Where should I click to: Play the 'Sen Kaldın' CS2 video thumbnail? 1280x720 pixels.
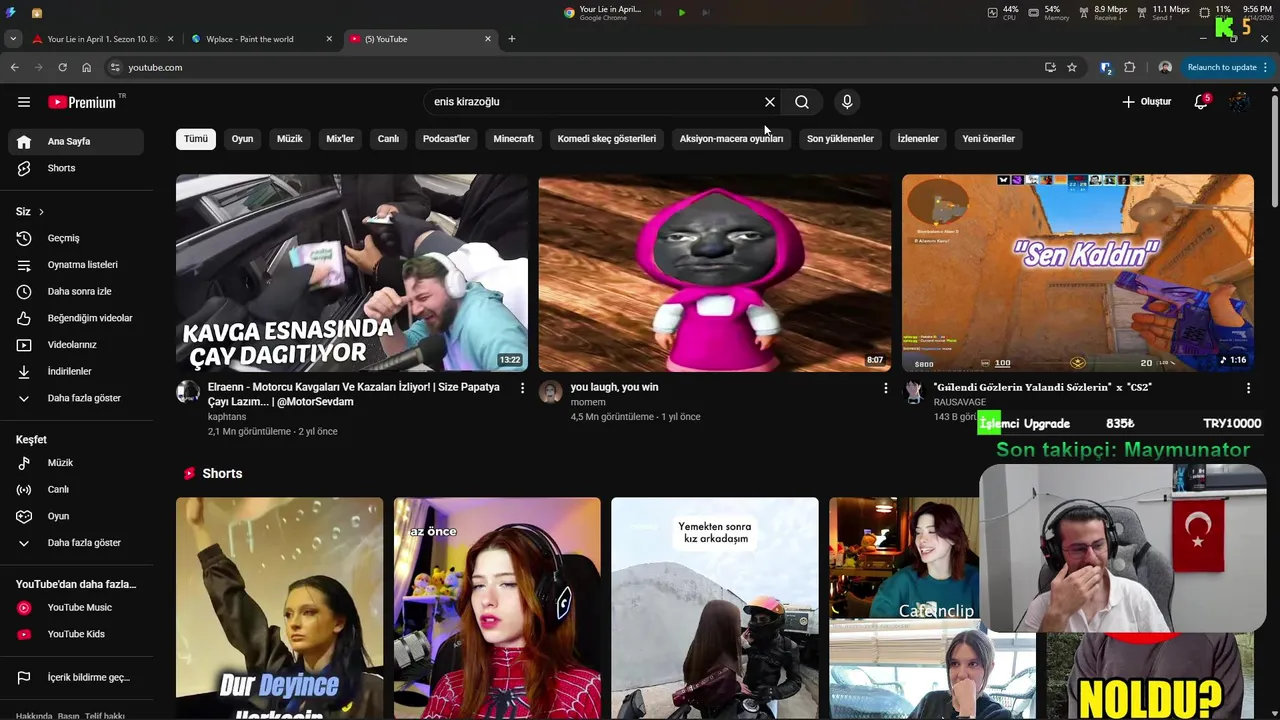pyautogui.click(x=1078, y=273)
